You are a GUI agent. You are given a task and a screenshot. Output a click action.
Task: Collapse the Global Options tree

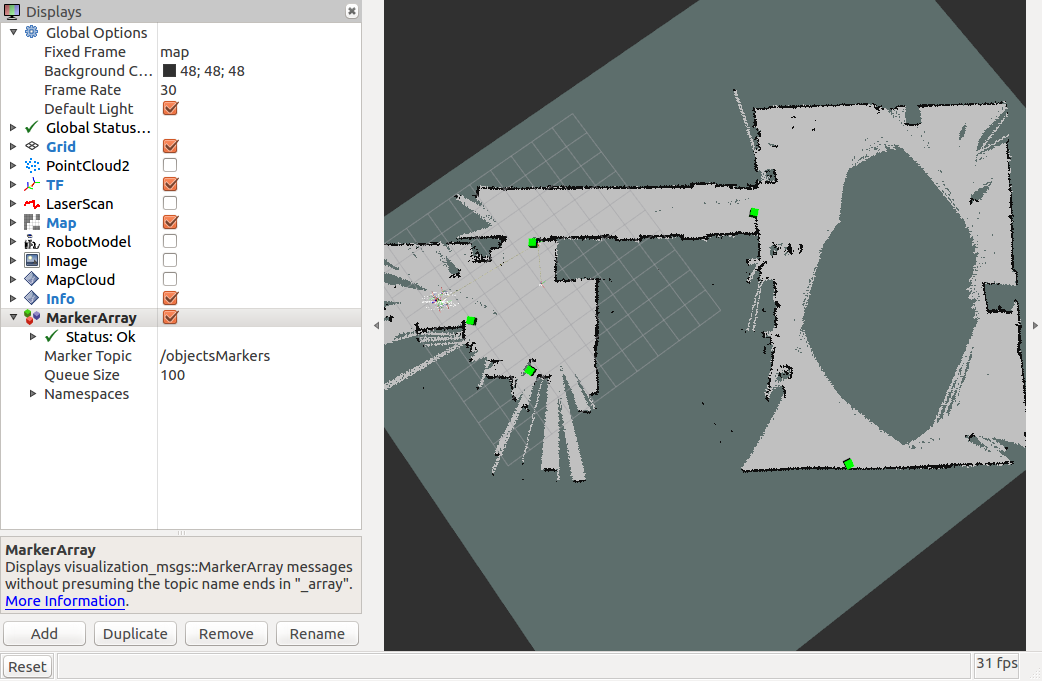coord(13,32)
